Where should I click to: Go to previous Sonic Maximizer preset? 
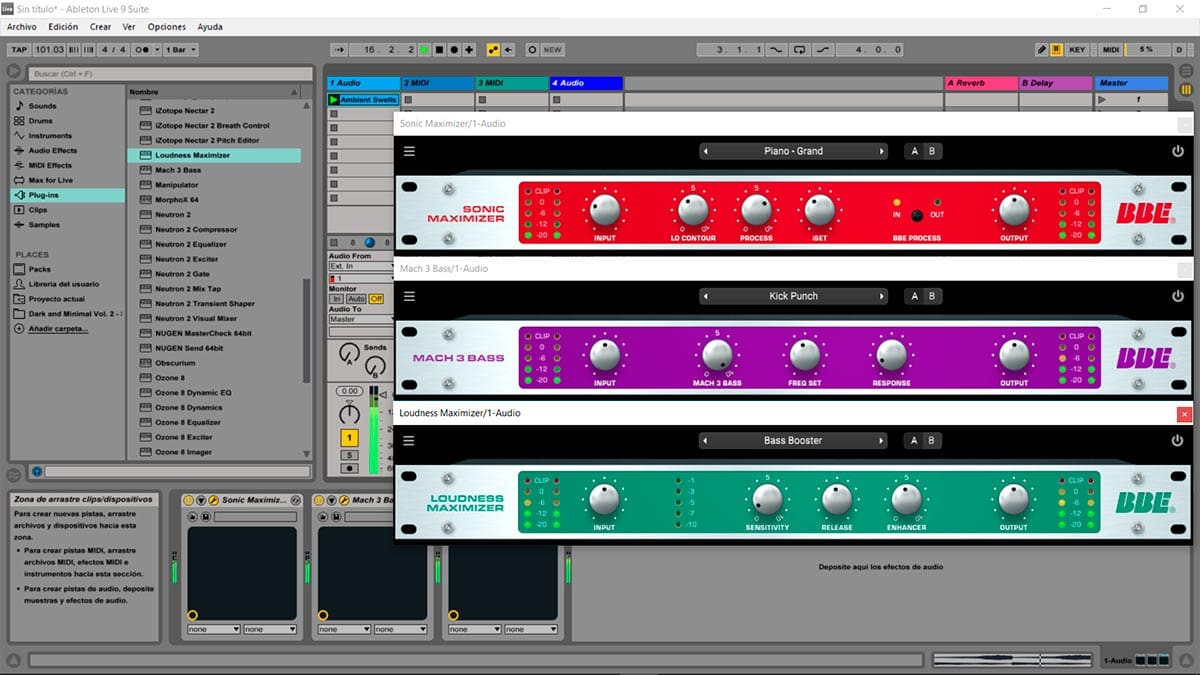click(705, 151)
